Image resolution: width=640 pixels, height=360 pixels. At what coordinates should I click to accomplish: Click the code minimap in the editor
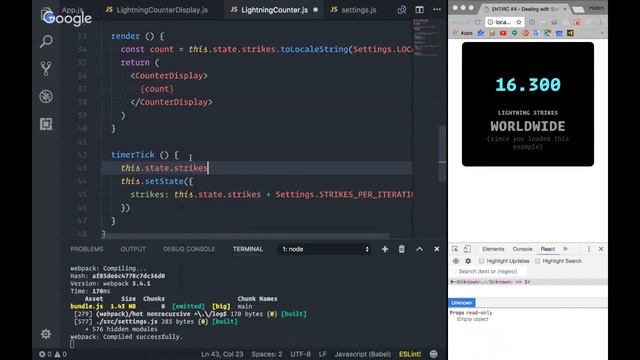tap(427, 37)
